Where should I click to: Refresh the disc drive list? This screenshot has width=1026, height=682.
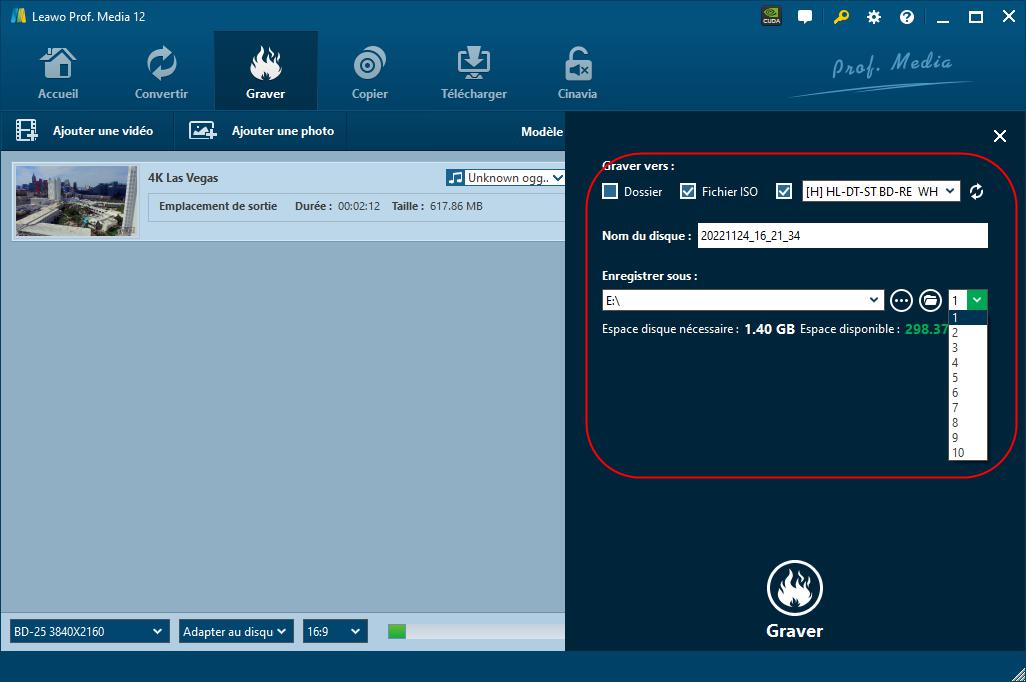(976, 191)
